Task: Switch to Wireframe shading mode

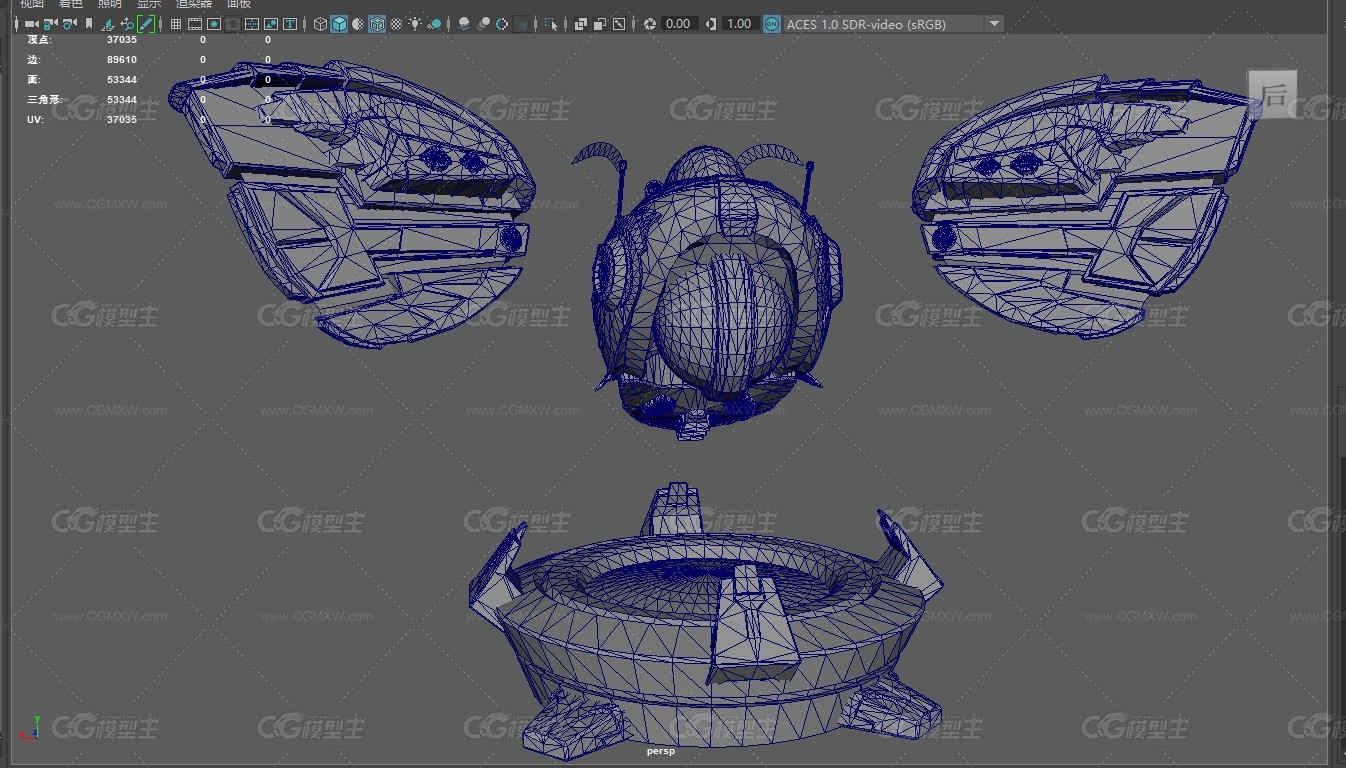Action: [320, 24]
